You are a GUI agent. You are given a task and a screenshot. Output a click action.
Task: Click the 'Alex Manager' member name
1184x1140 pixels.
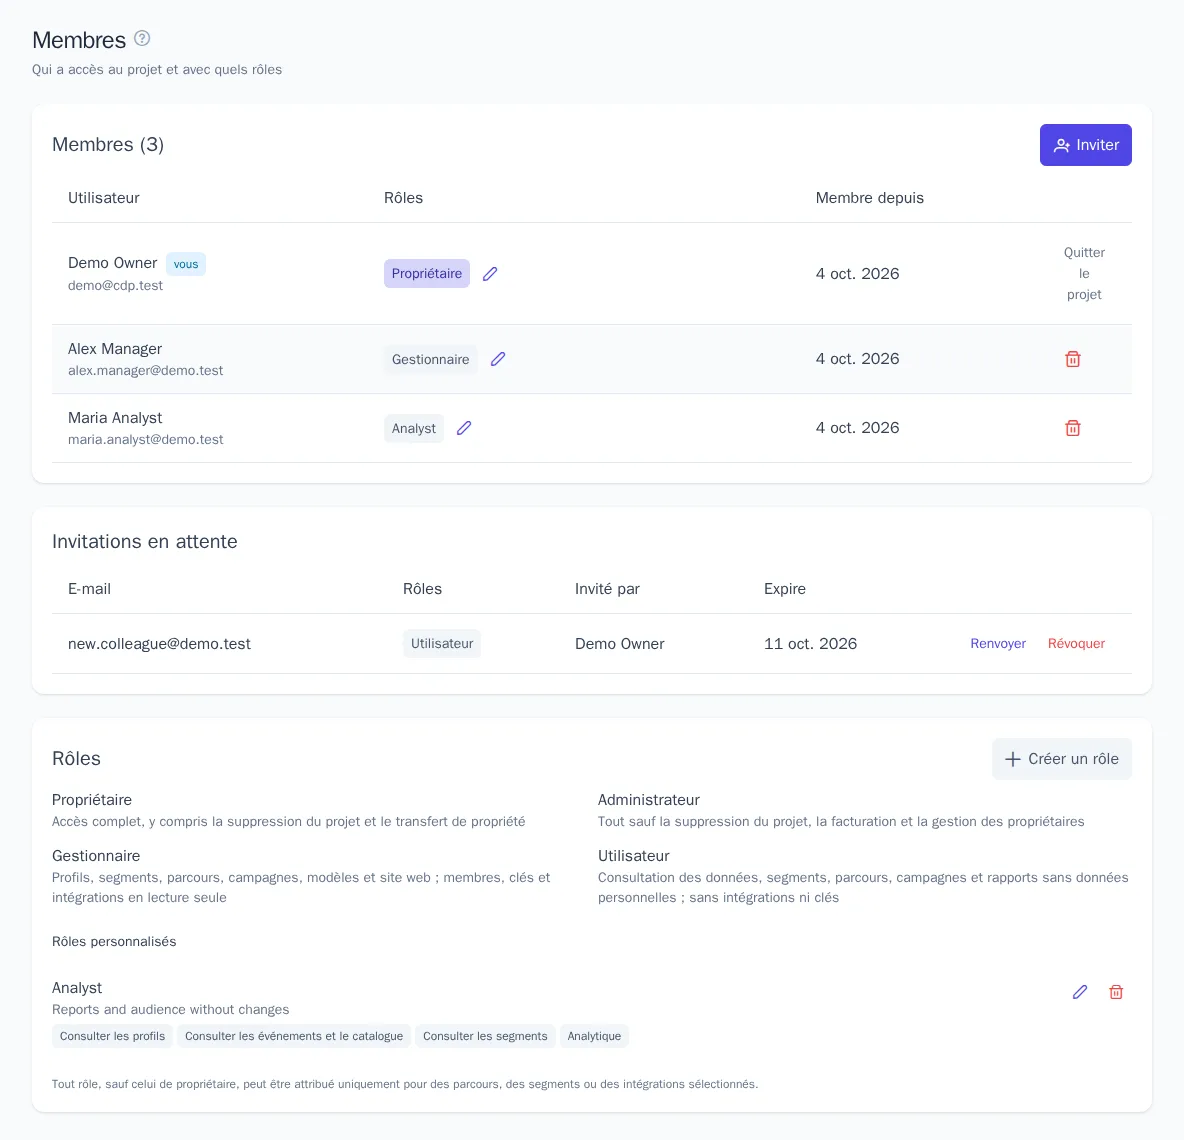click(115, 349)
